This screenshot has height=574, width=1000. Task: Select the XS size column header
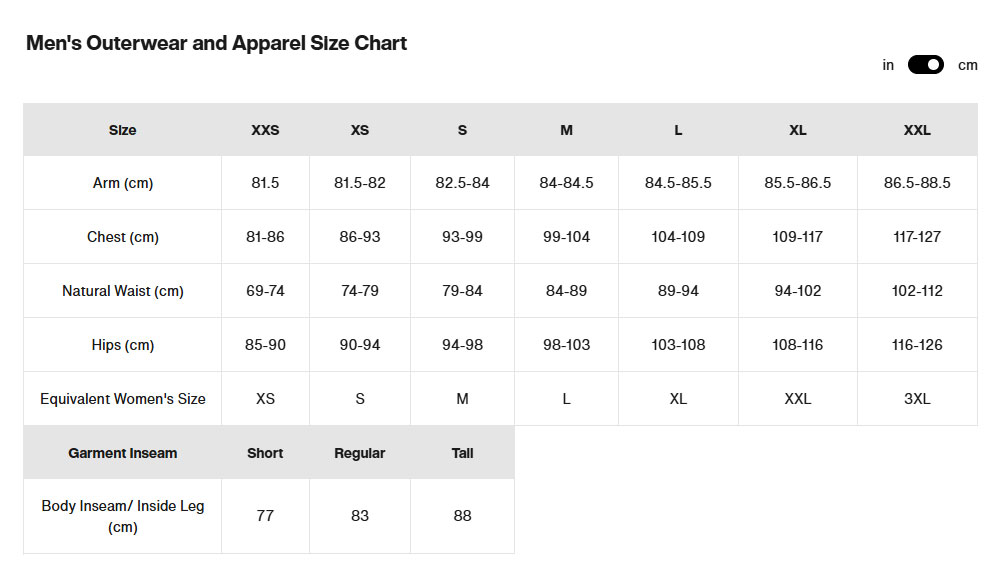click(360, 130)
